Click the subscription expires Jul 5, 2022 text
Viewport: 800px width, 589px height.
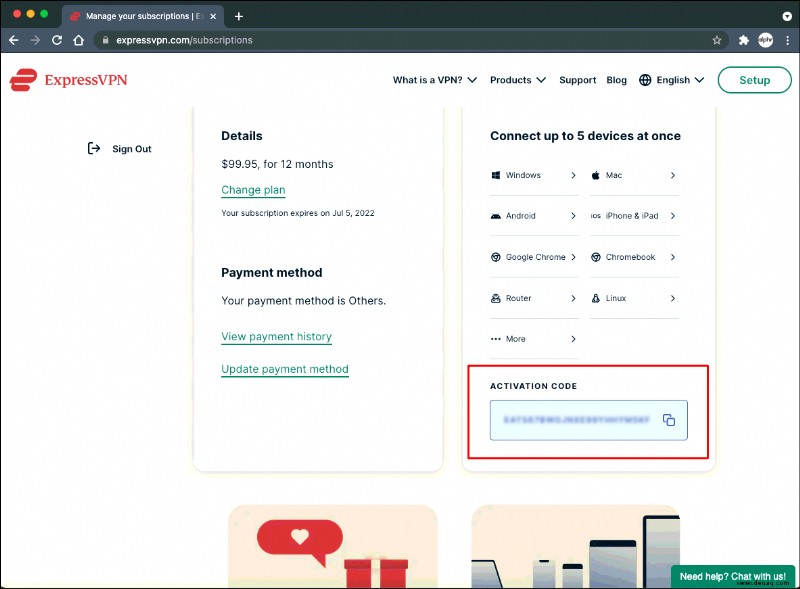click(x=297, y=213)
